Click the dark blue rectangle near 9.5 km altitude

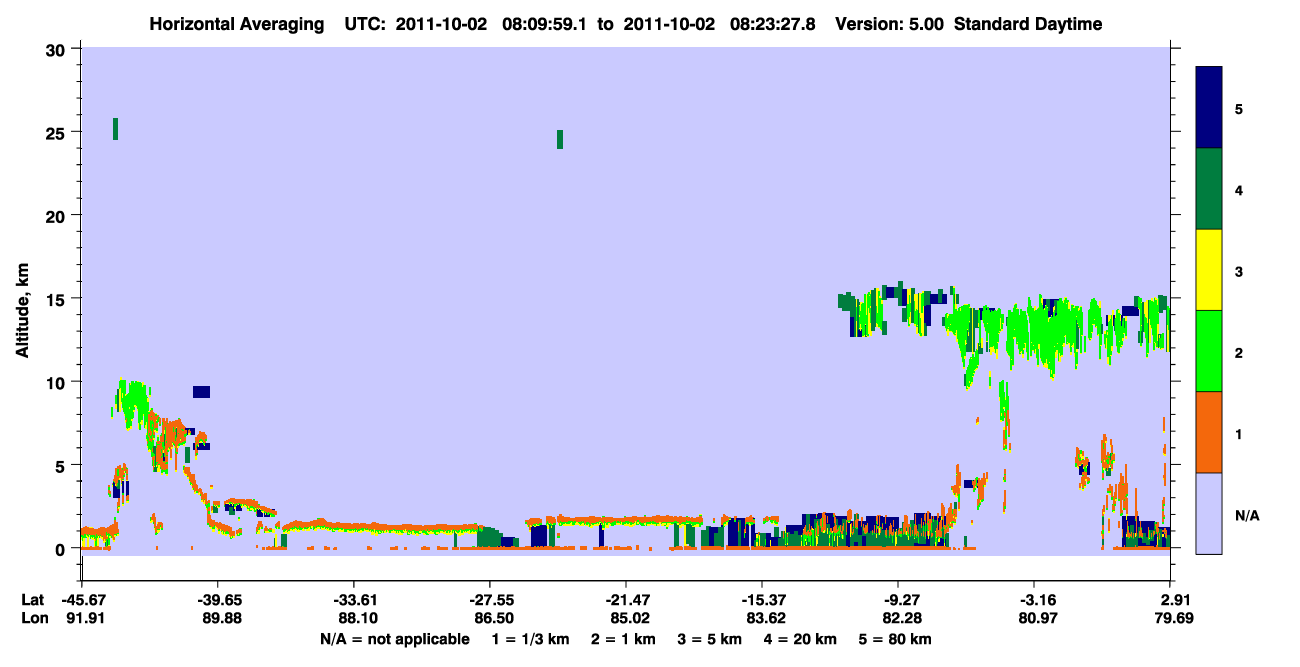click(201, 392)
